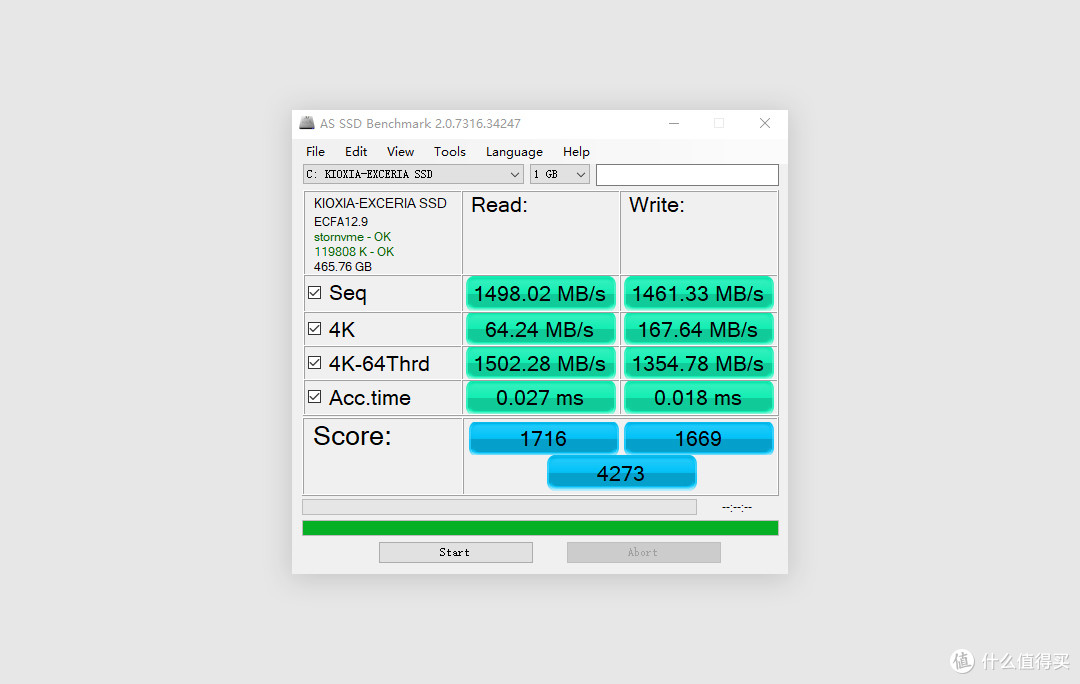Screen dimensions: 1080x684
Task: Open the View menu
Action: pos(400,151)
